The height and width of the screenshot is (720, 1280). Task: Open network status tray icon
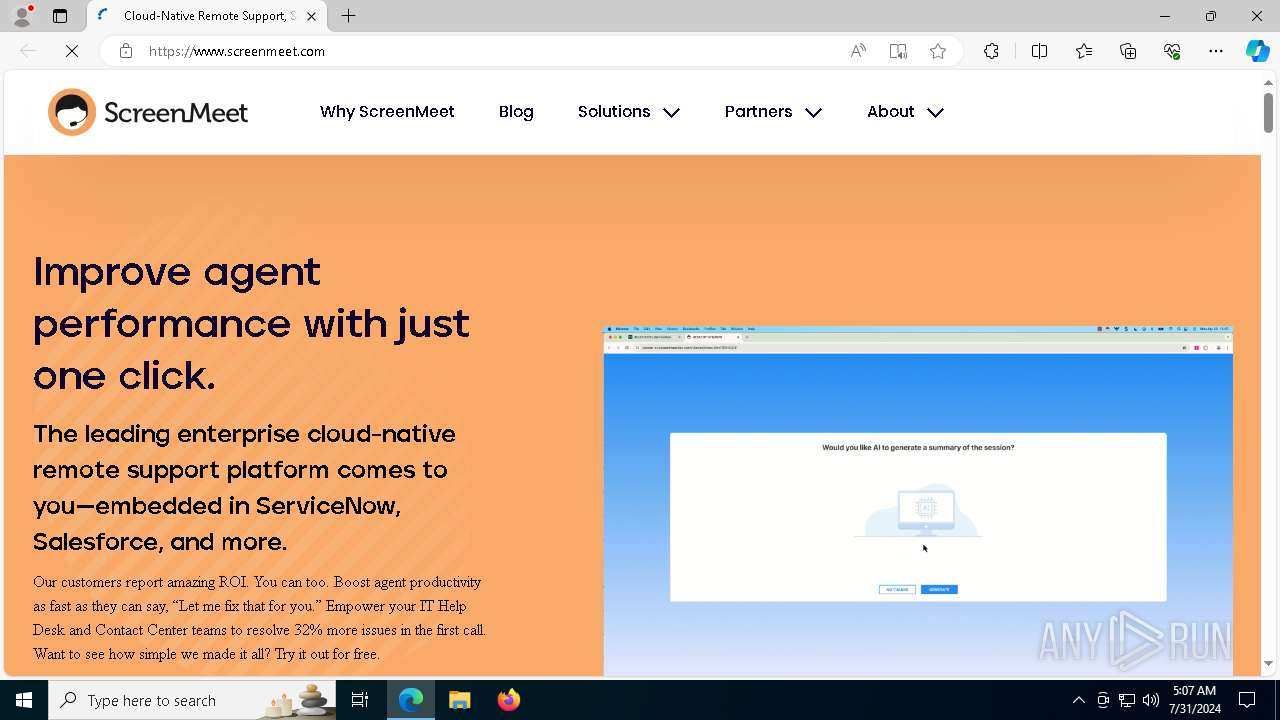pyautogui.click(x=1127, y=700)
